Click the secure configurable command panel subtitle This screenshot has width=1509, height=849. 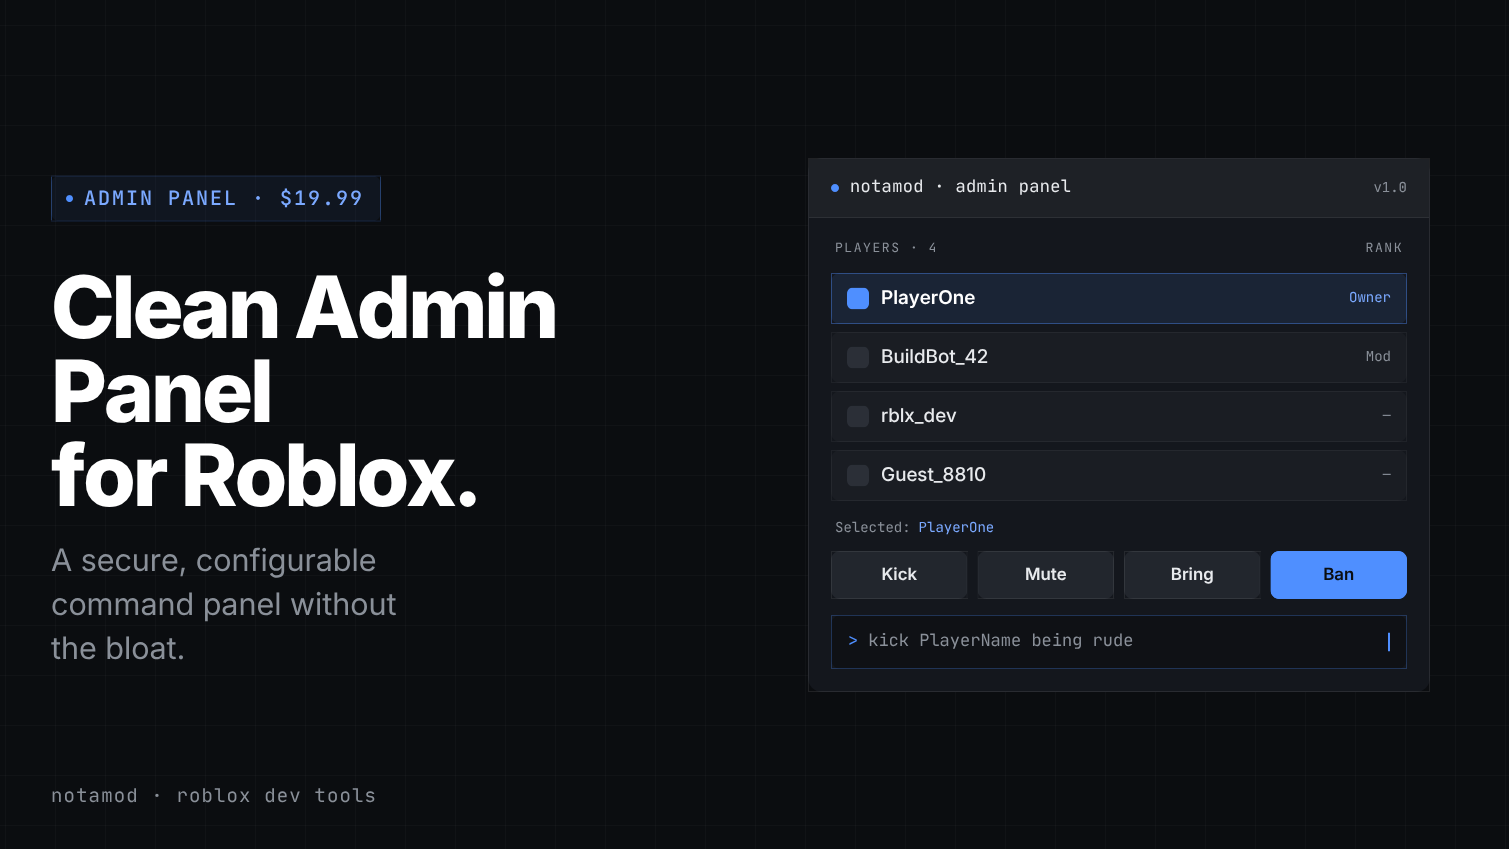pyautogui.click(x=224, y=604)
